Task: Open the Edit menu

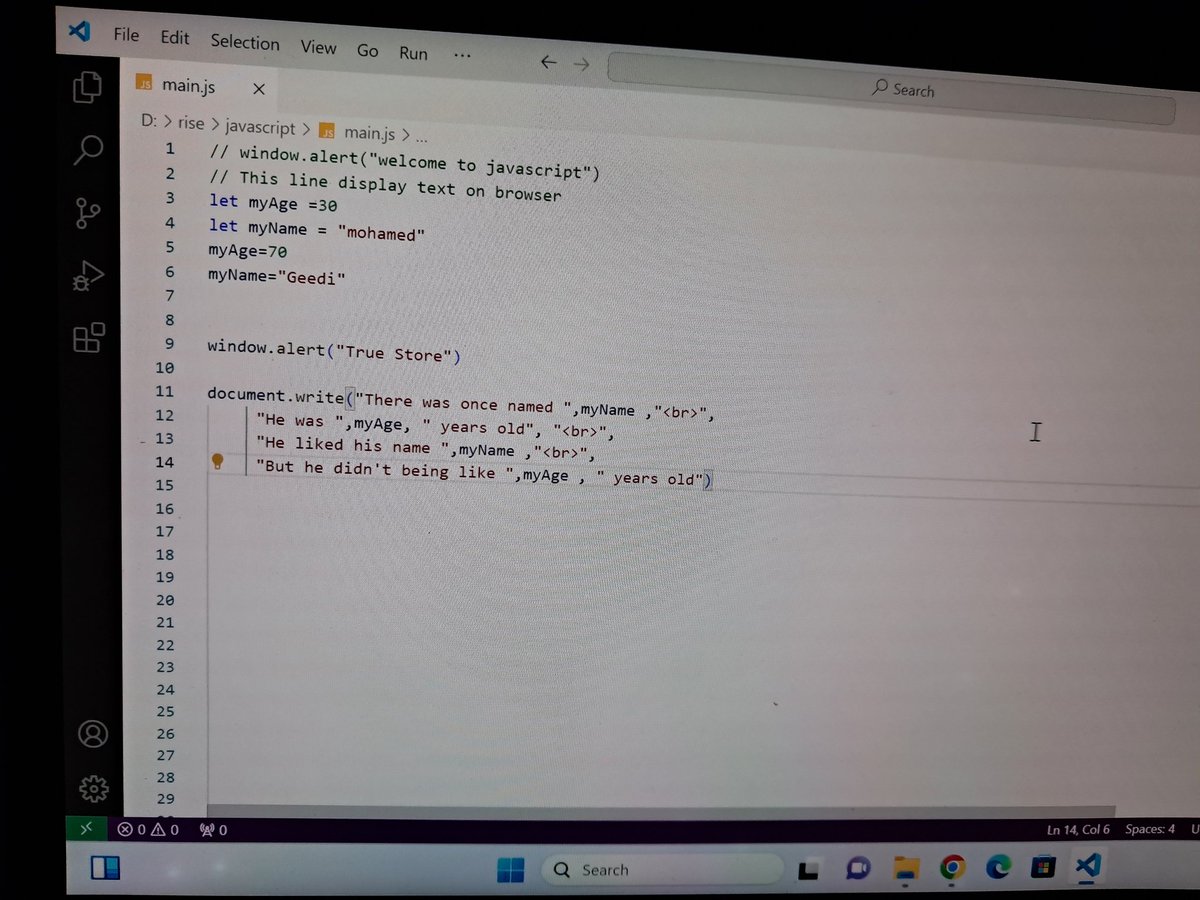Action: pos(174,38)
